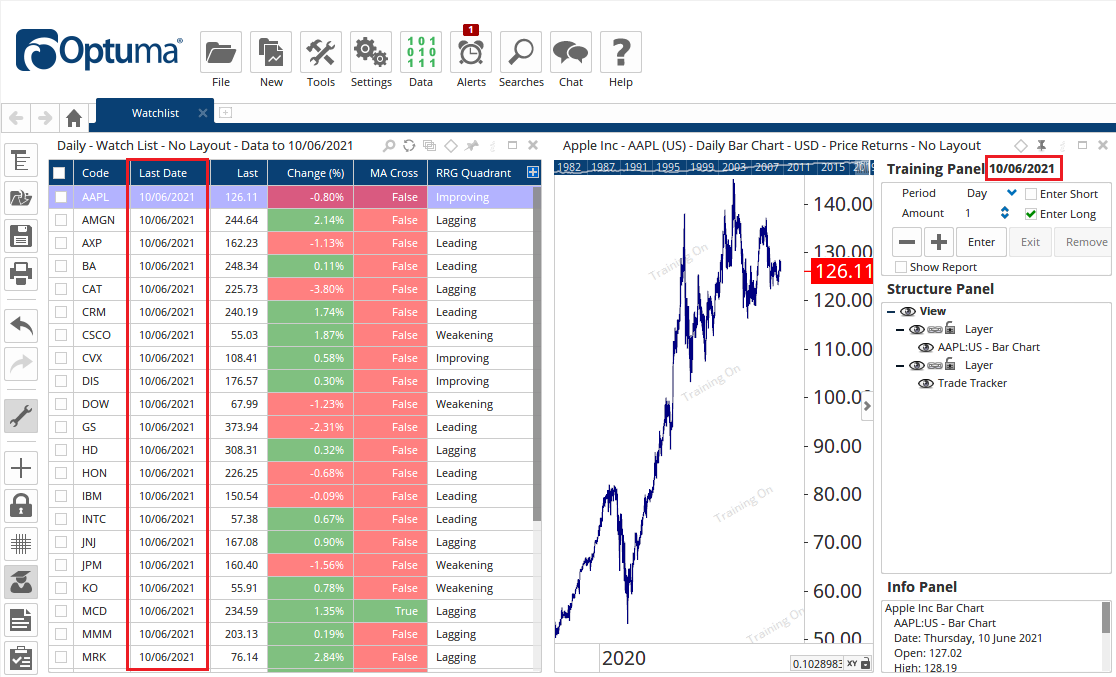Switch to the Watchlist tab
Viewport: 1116px width, 677px height.
(155, 113)
